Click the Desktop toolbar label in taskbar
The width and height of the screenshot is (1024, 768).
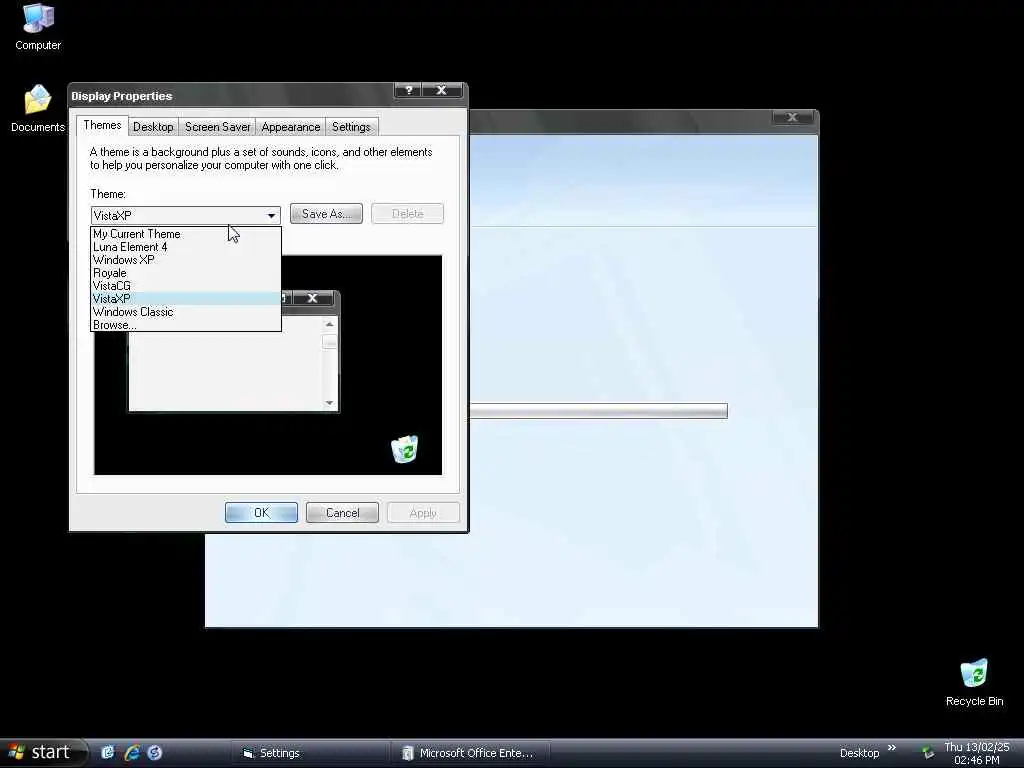pos(859,753)
